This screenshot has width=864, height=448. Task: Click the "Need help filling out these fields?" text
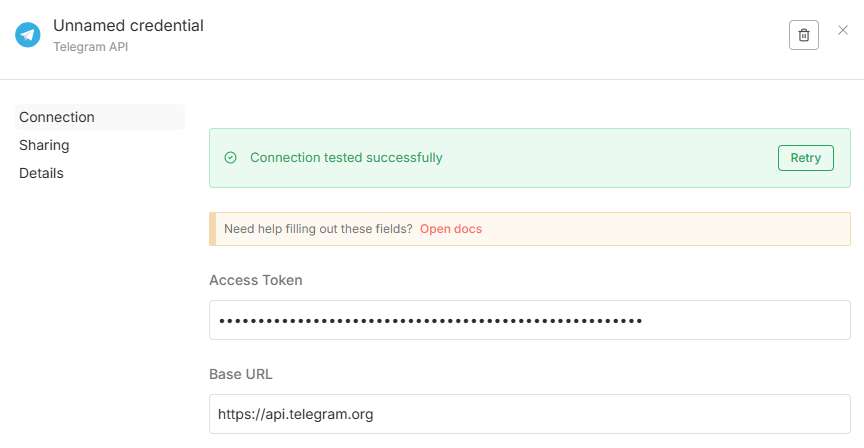pyautogui.click(x=318, y=229)
